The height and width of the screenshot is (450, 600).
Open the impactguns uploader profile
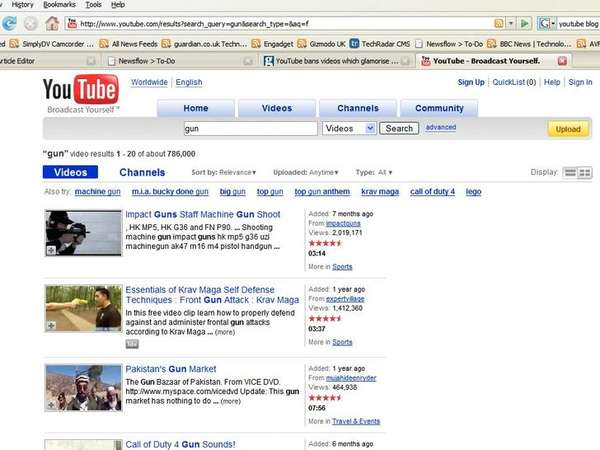point(343,223)
